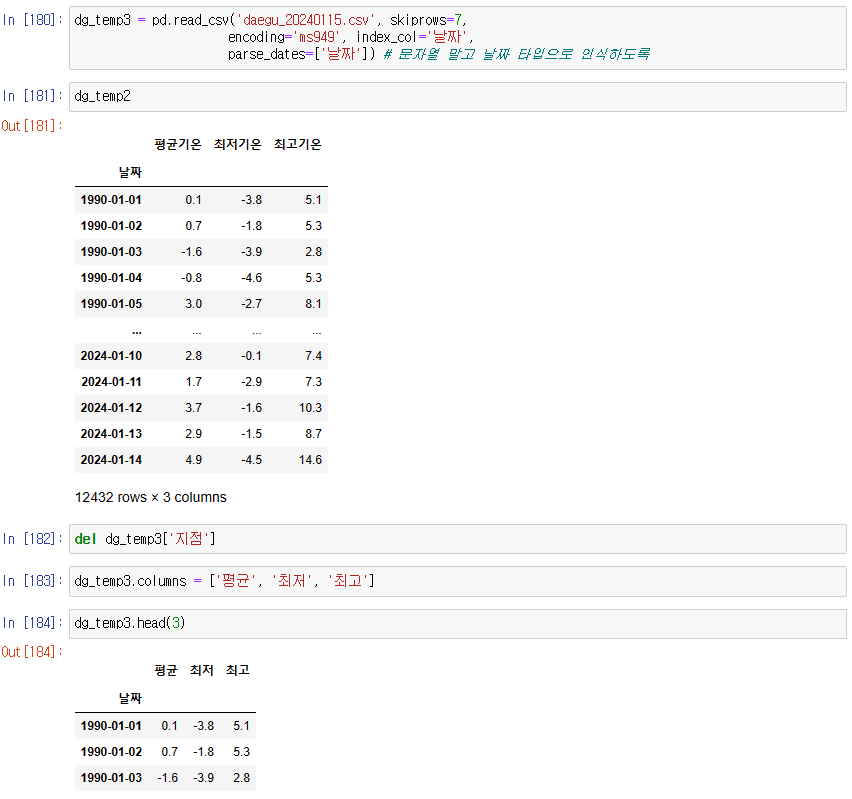Click the 평균 column header in second table
852x799 pixels.
point(166,670)
